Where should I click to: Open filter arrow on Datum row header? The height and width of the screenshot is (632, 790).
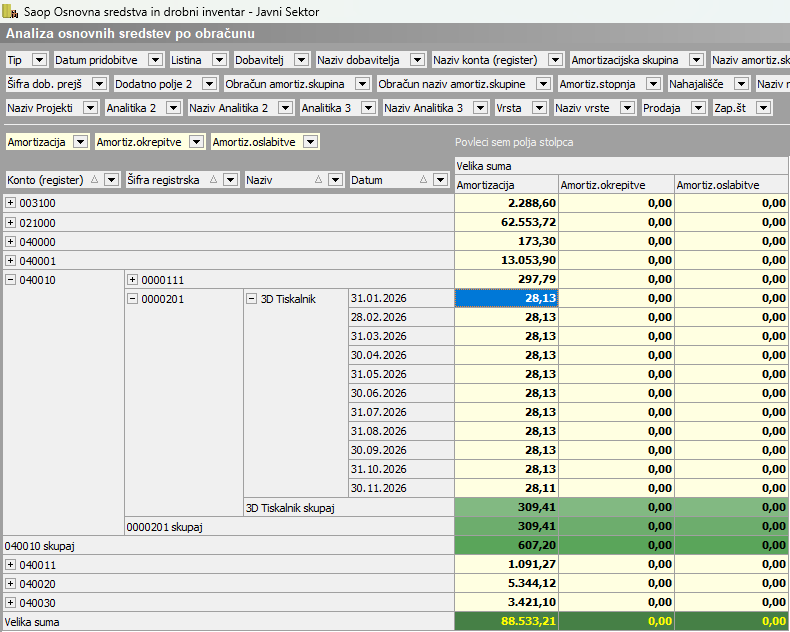coord(439,180)
